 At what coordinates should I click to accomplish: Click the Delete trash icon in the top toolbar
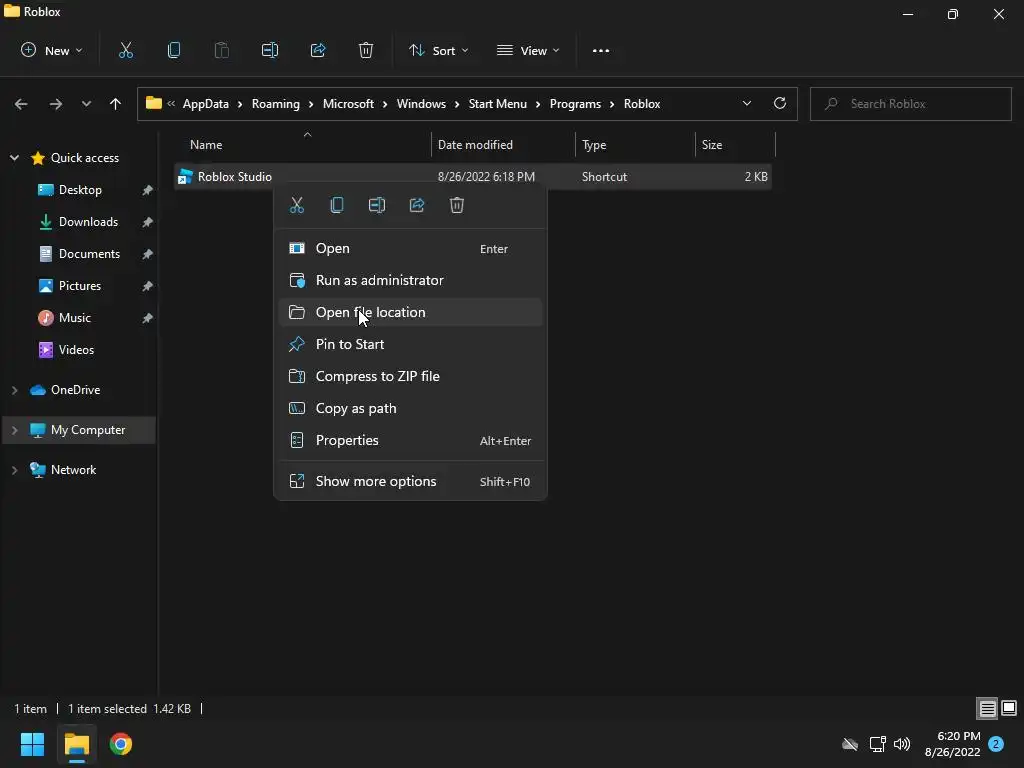click(366, 50)
